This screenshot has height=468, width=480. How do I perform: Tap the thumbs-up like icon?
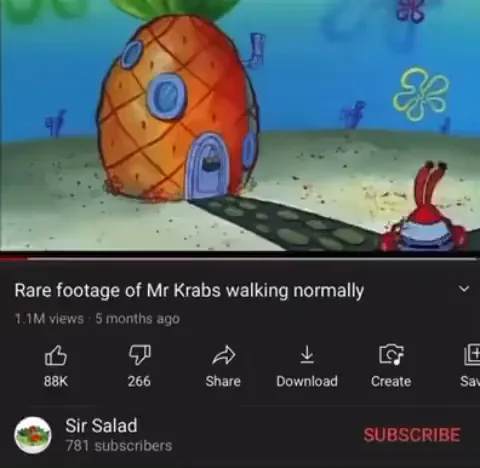tap(56, 355)
